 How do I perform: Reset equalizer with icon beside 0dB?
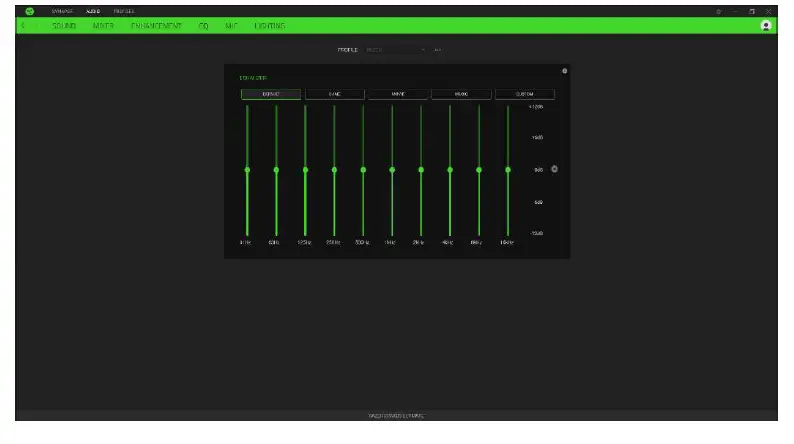click(x=554, y=169)
